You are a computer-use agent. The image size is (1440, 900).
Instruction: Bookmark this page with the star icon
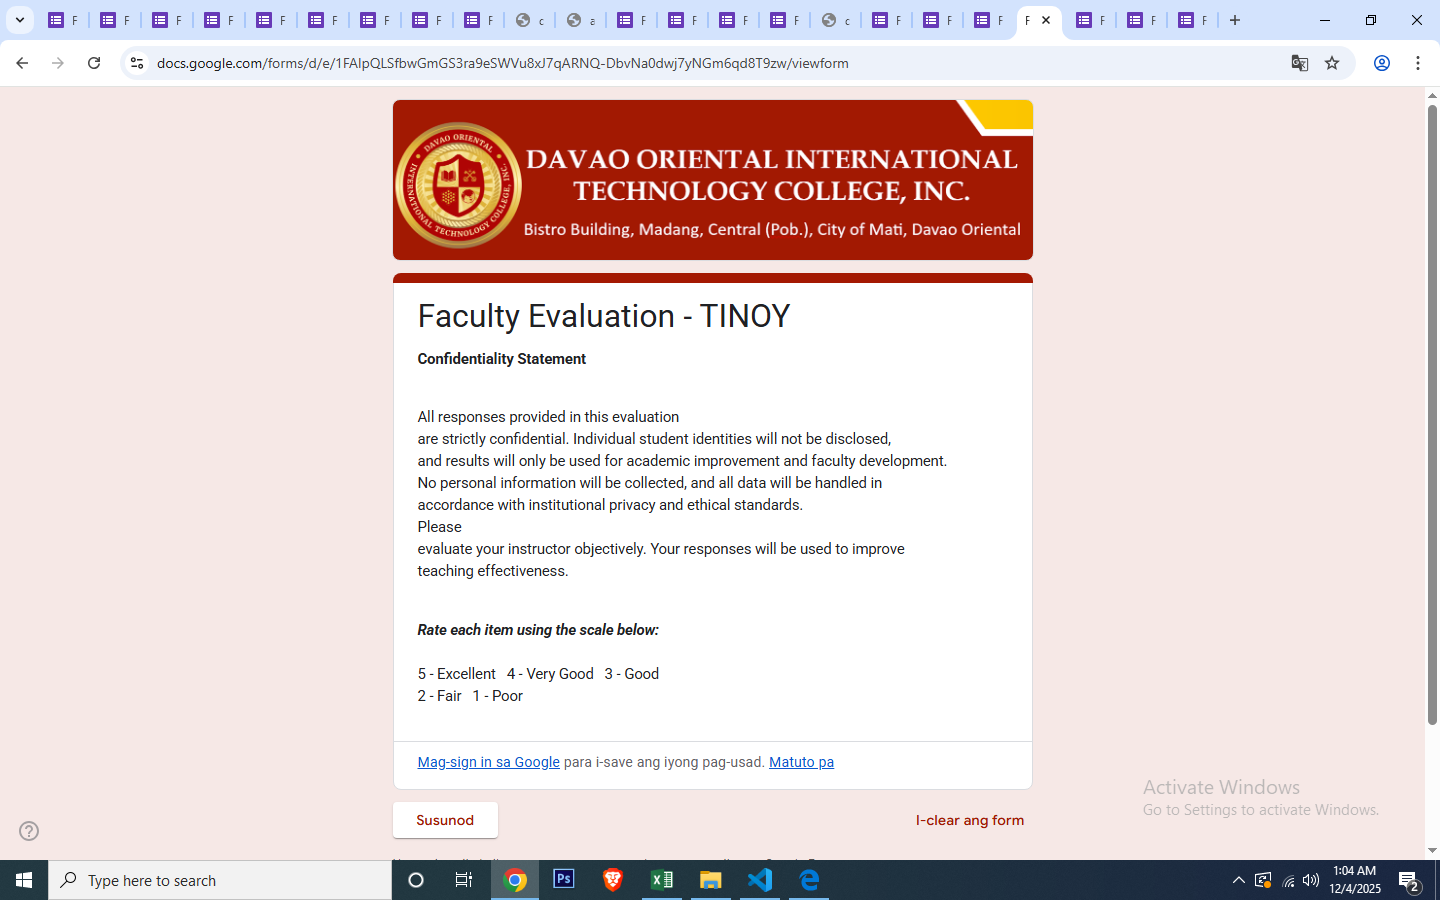pyautogui.click(x=1332, y=63)
